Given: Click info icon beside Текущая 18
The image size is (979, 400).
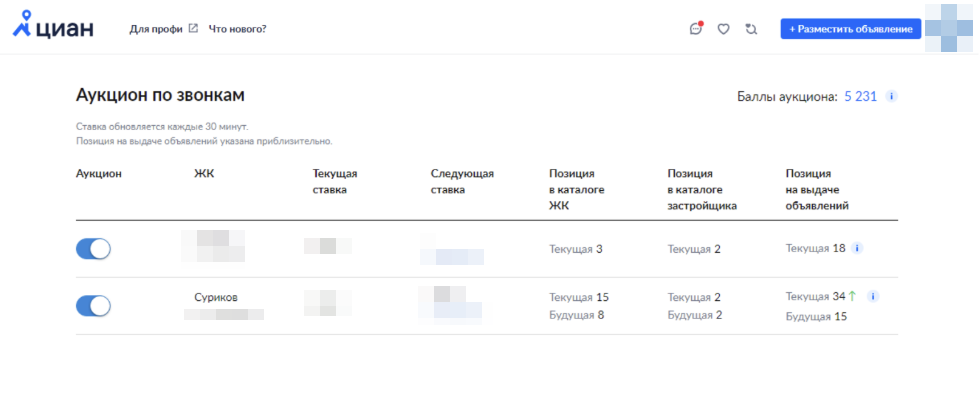Looking at the screenshot, I should tap(857, 248).
